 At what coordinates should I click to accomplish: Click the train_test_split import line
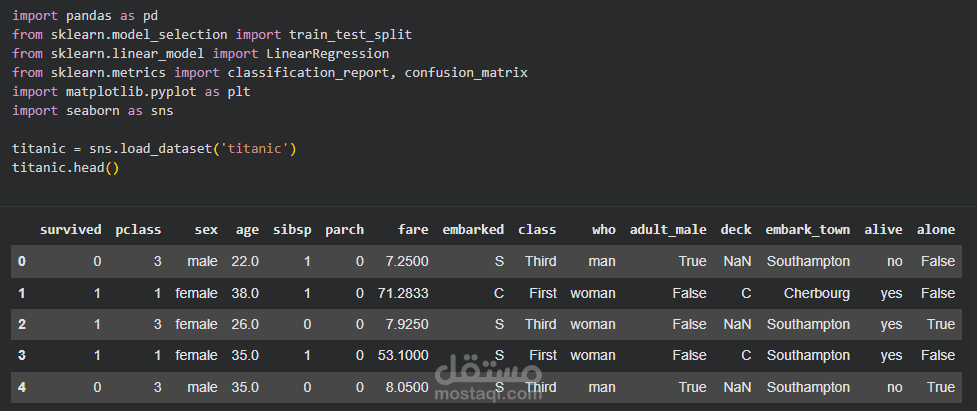click(212, 34)
